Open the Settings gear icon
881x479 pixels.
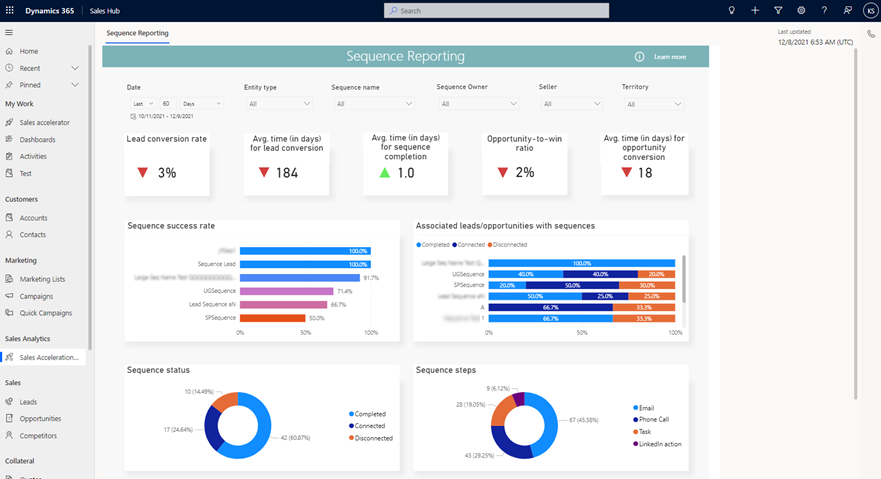click(801, 10)
